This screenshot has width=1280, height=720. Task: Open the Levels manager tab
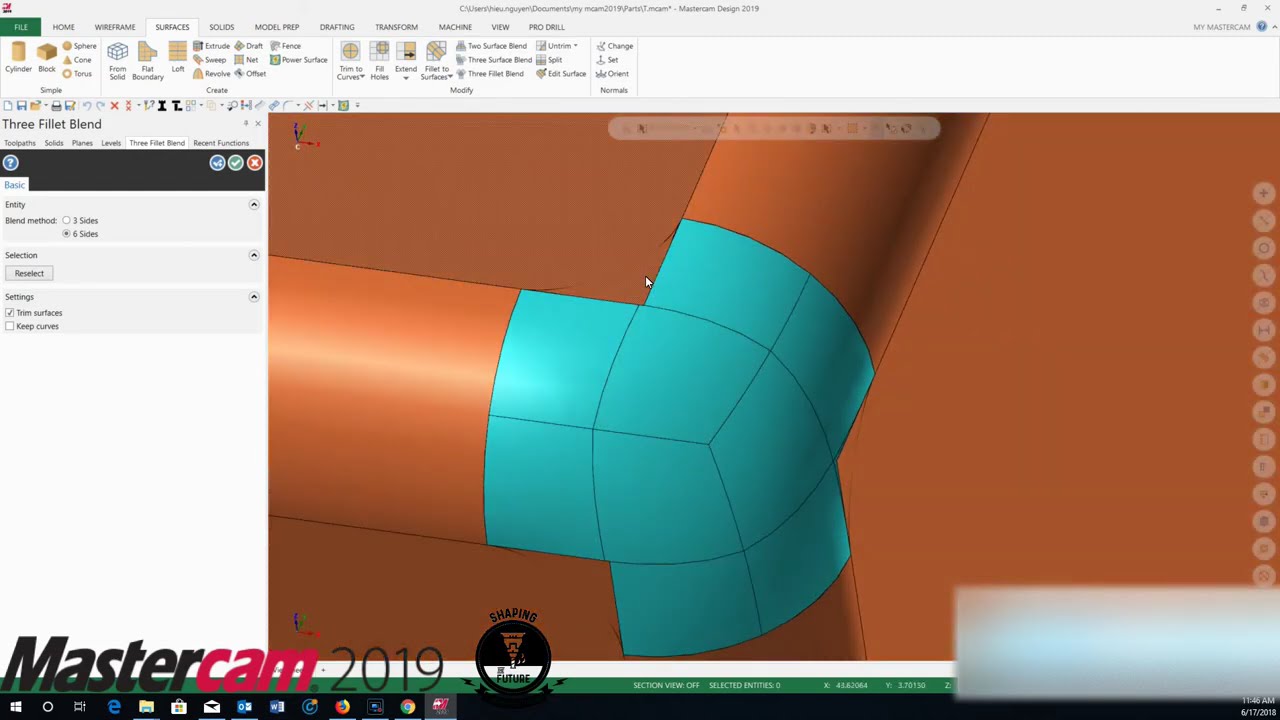111,143
